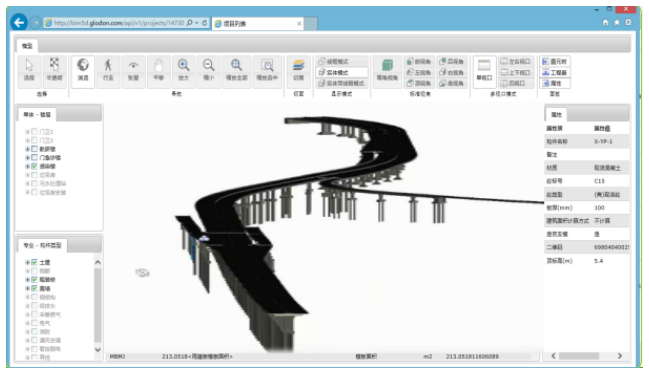The width and height of the screenshot is (649, 373).
Task: Switch to 底视角 bottom view
Action: tap(452, 83)
